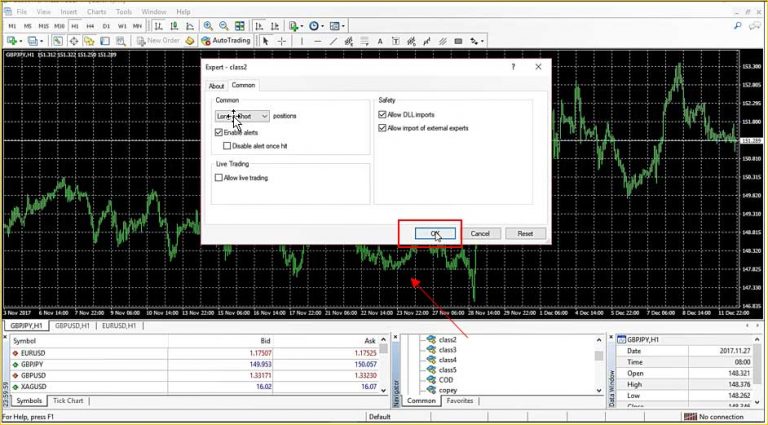Toggle the AutoTrading button
768x425 pixels.
[x=226, y=41]
